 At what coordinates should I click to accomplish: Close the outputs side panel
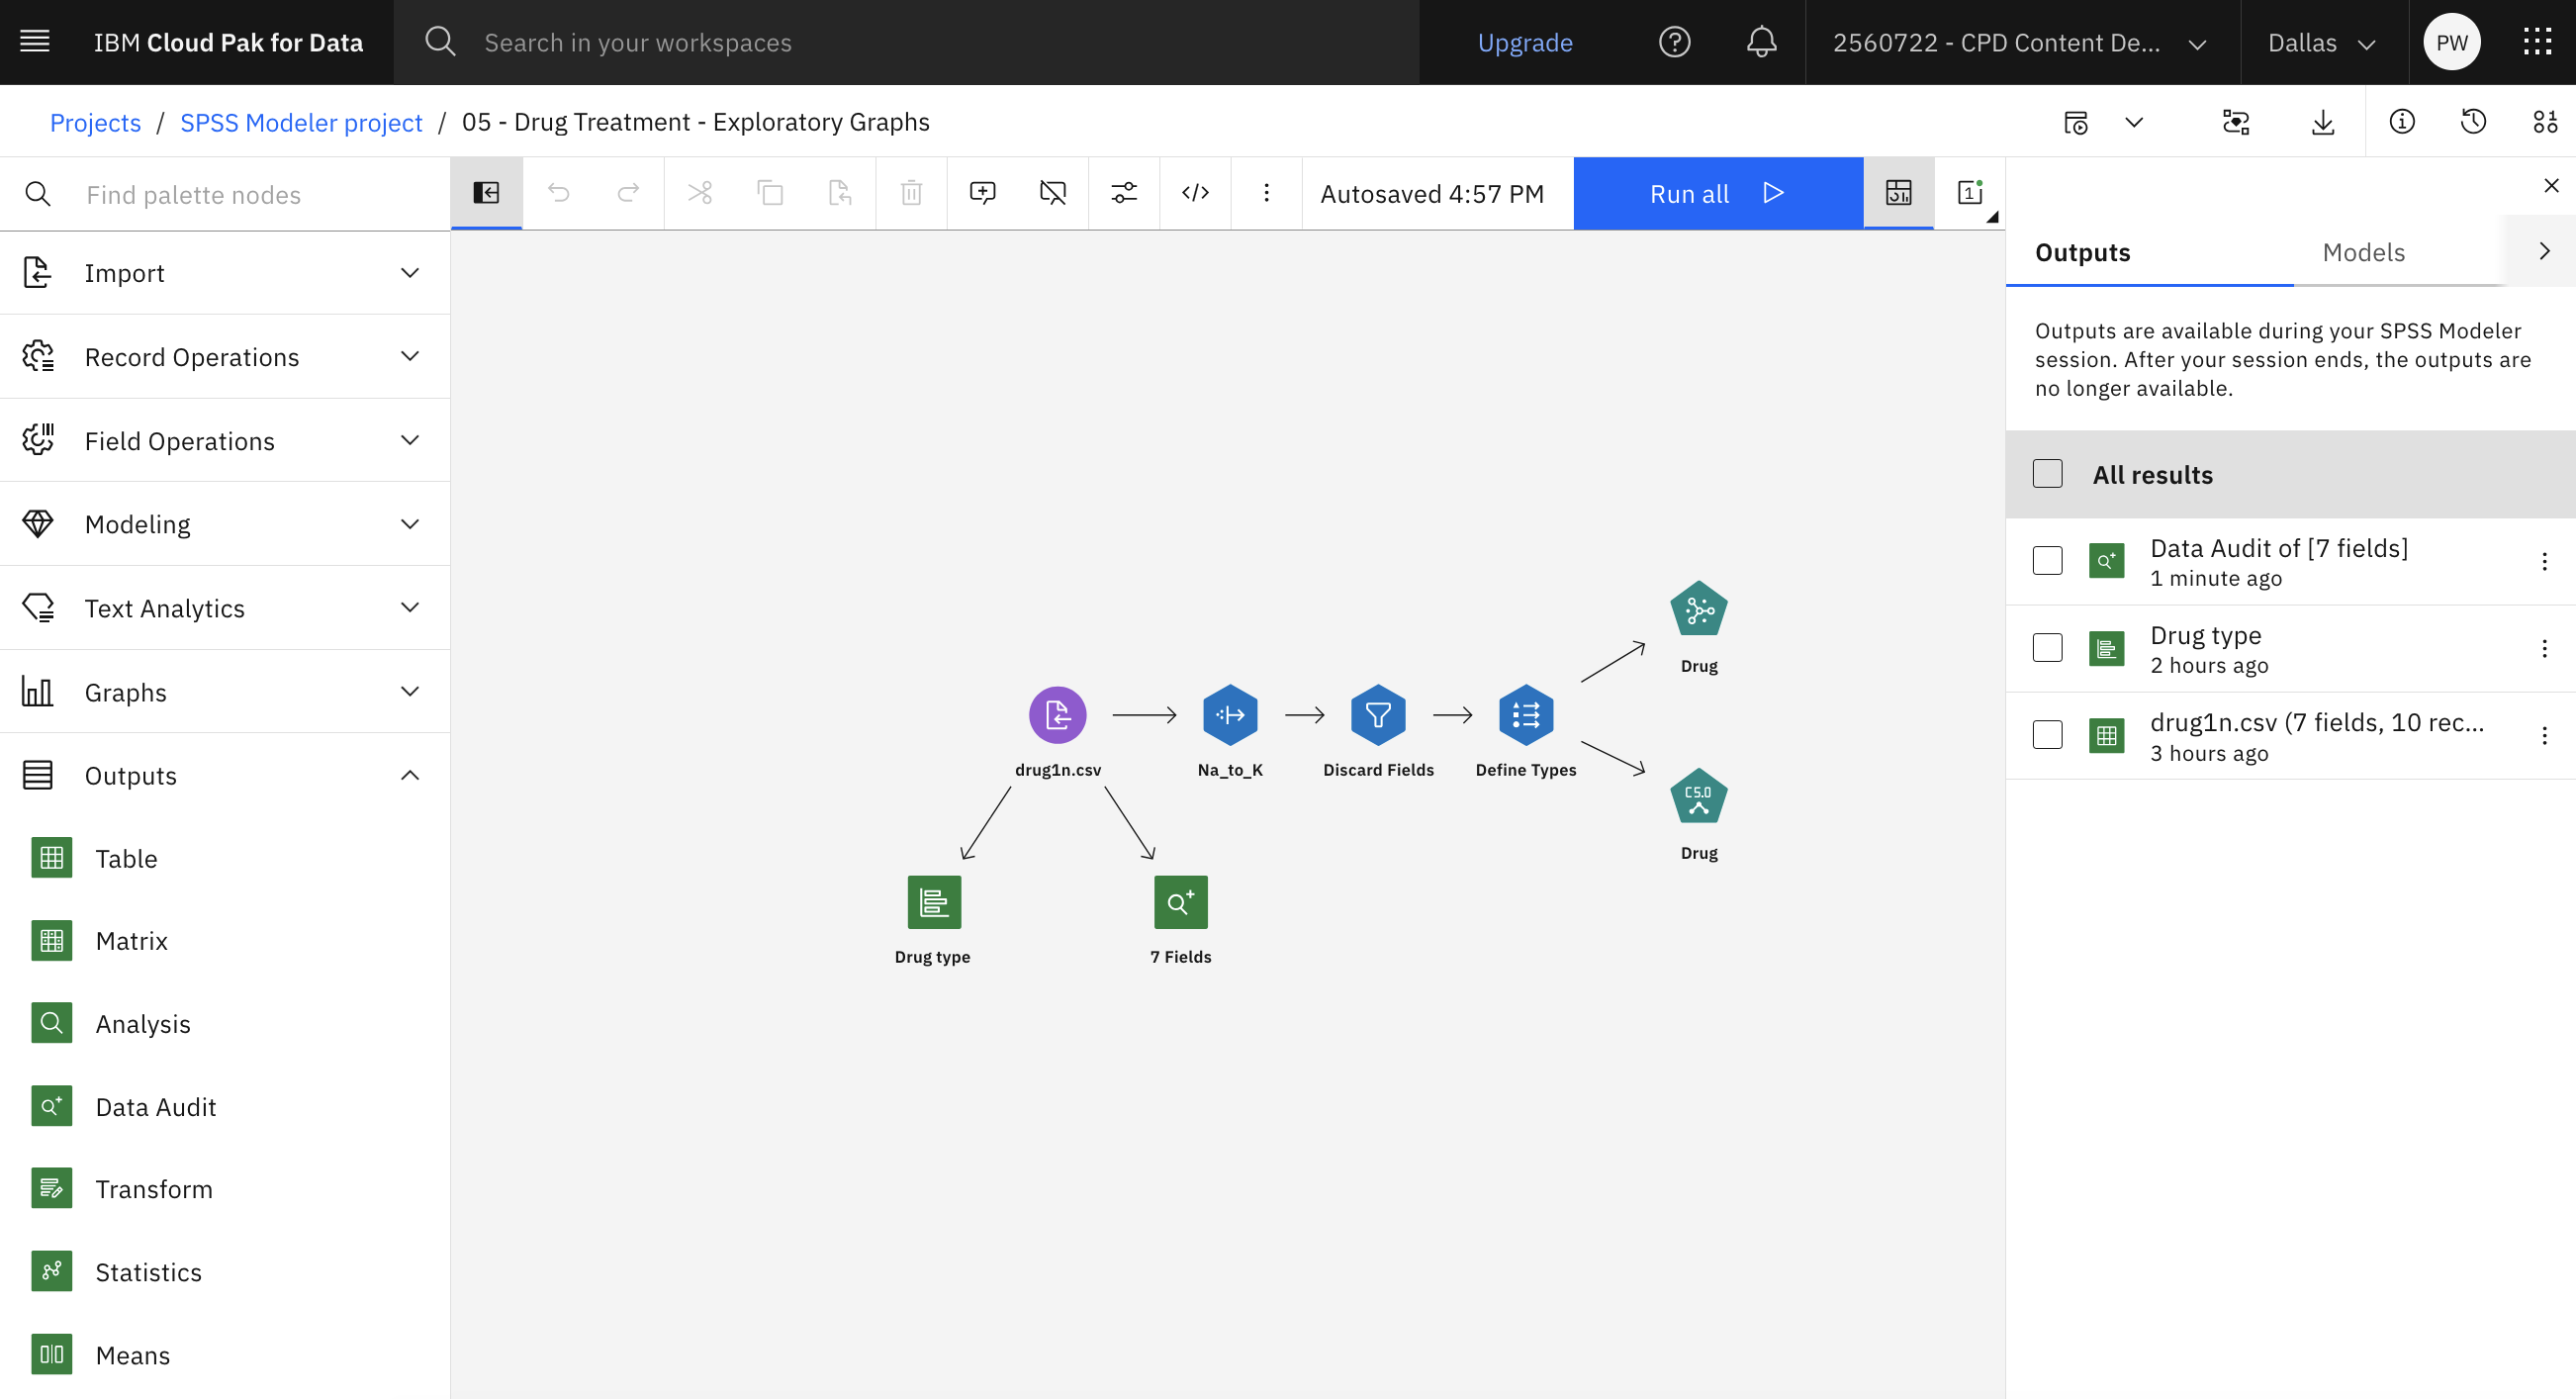click(2551, 185)
